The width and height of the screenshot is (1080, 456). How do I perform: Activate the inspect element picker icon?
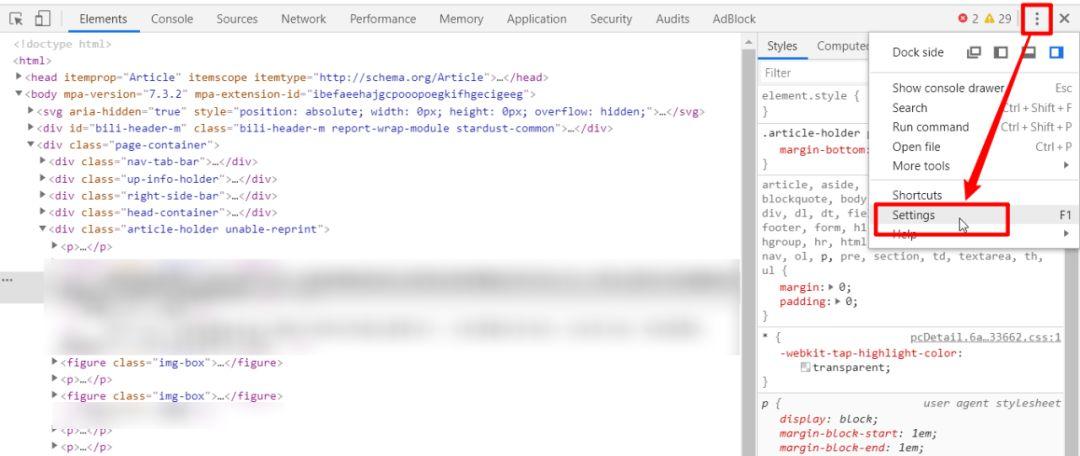tap(16, 19)
